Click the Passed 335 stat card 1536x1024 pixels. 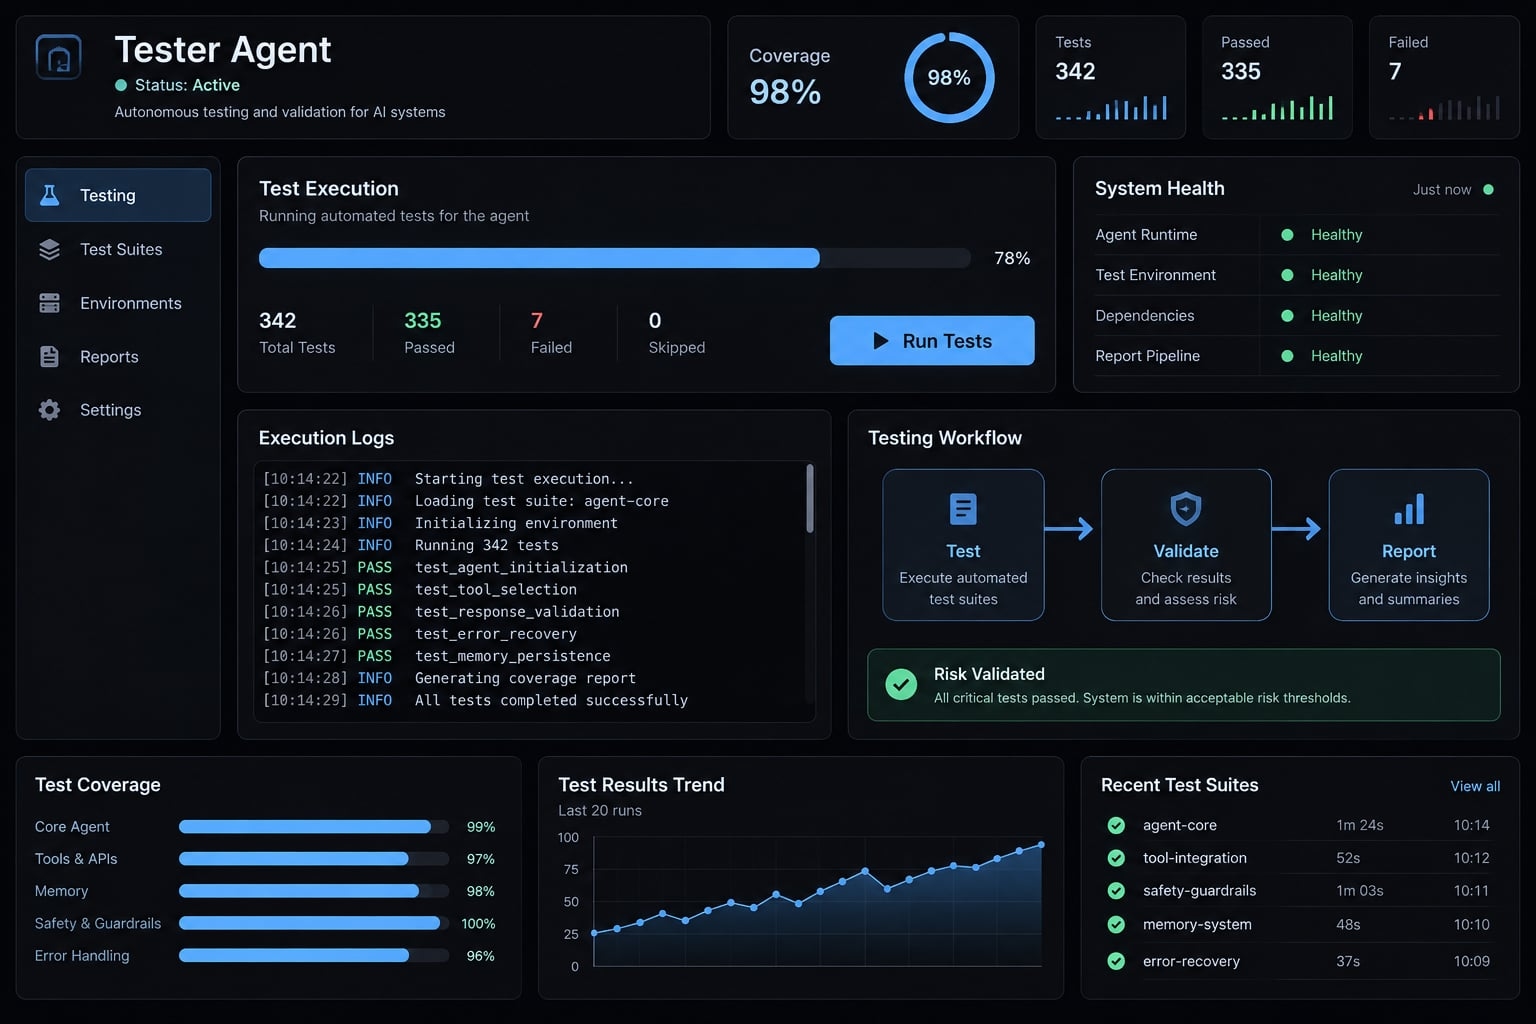(x=1277, y=77)
